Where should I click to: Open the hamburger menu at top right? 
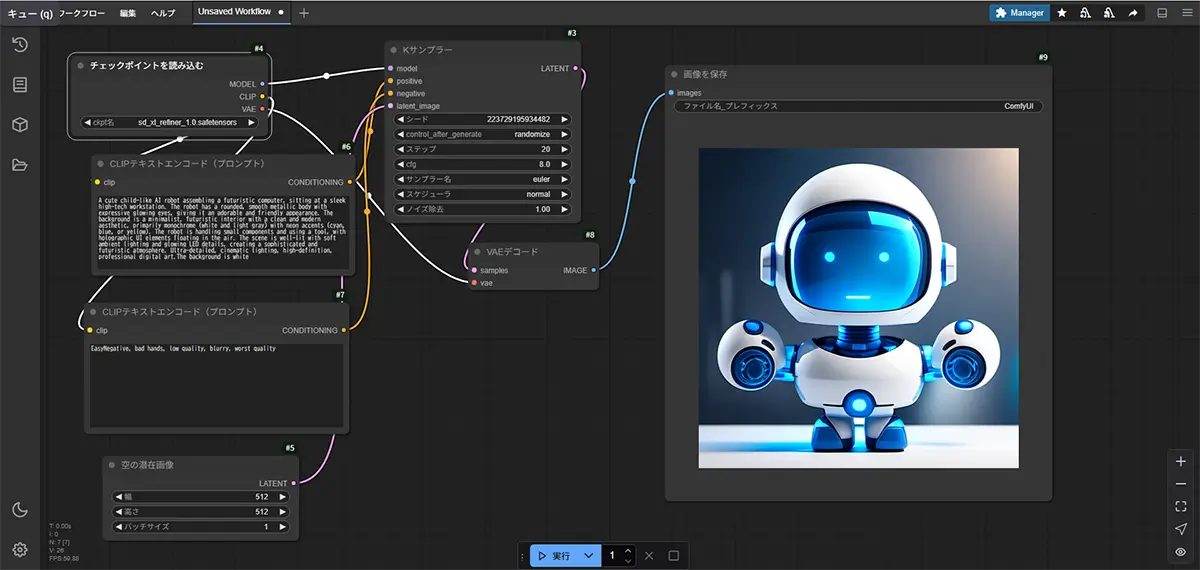click(1185, 13)
